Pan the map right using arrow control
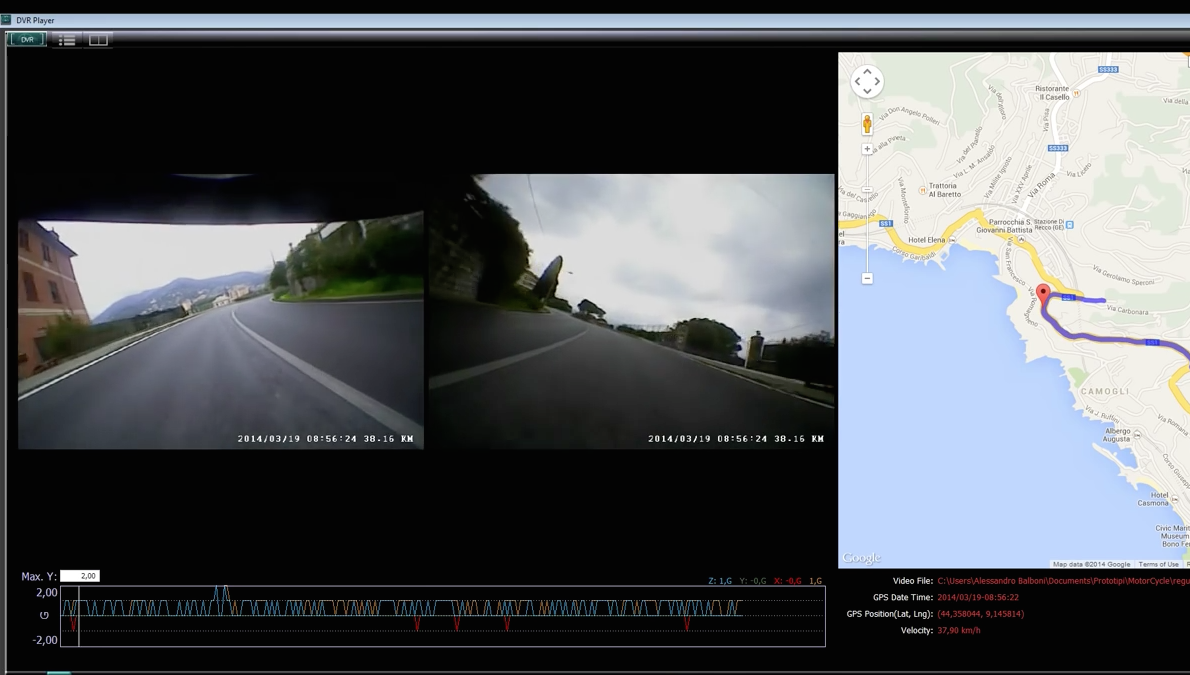The width and height of the screenshot is (1190, 675). pos(877,82)
